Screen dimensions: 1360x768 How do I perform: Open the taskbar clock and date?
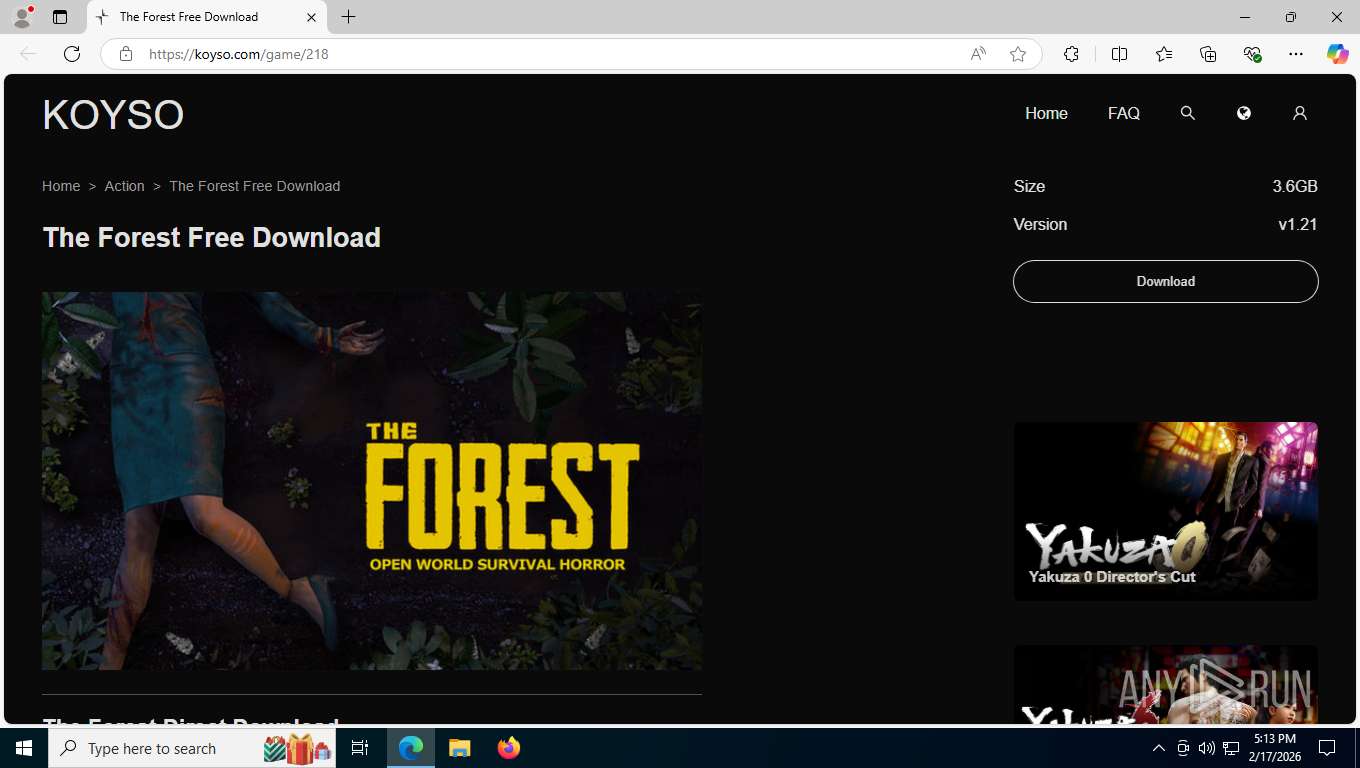pyautogui.click(x=1274, y=748)
